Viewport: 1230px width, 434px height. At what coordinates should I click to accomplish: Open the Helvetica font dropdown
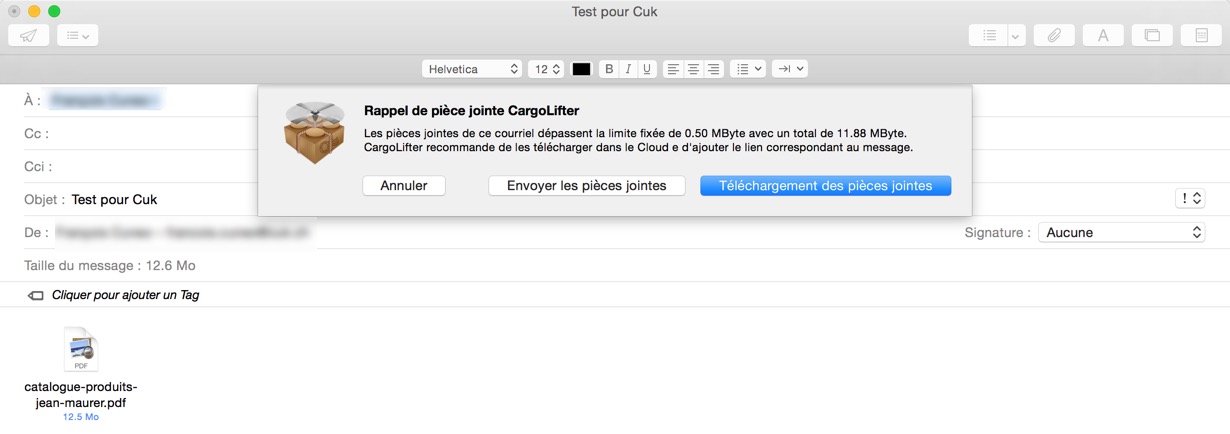(x=472, y=69)
